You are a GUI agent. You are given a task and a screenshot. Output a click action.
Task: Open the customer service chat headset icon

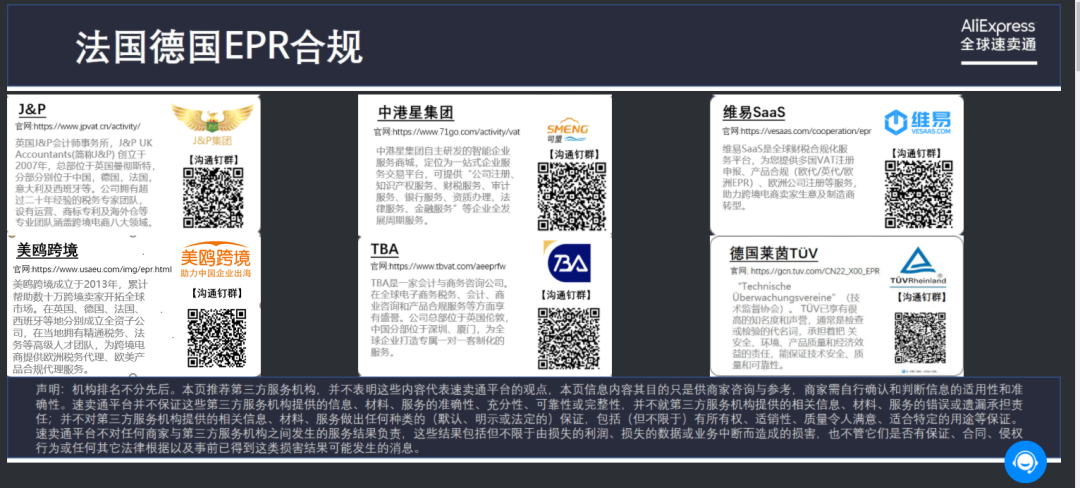click(1025, 461)
